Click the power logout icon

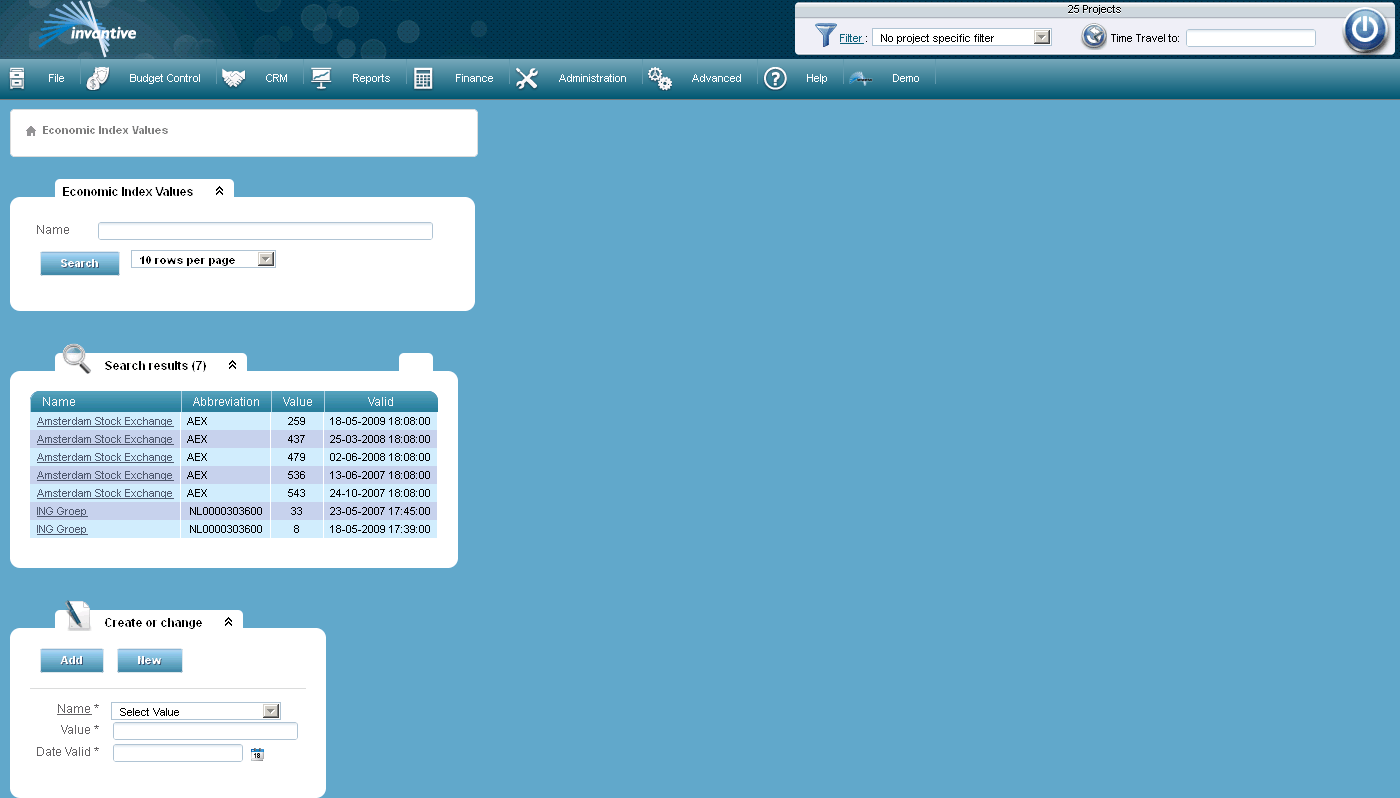(x=1365, y=30)
